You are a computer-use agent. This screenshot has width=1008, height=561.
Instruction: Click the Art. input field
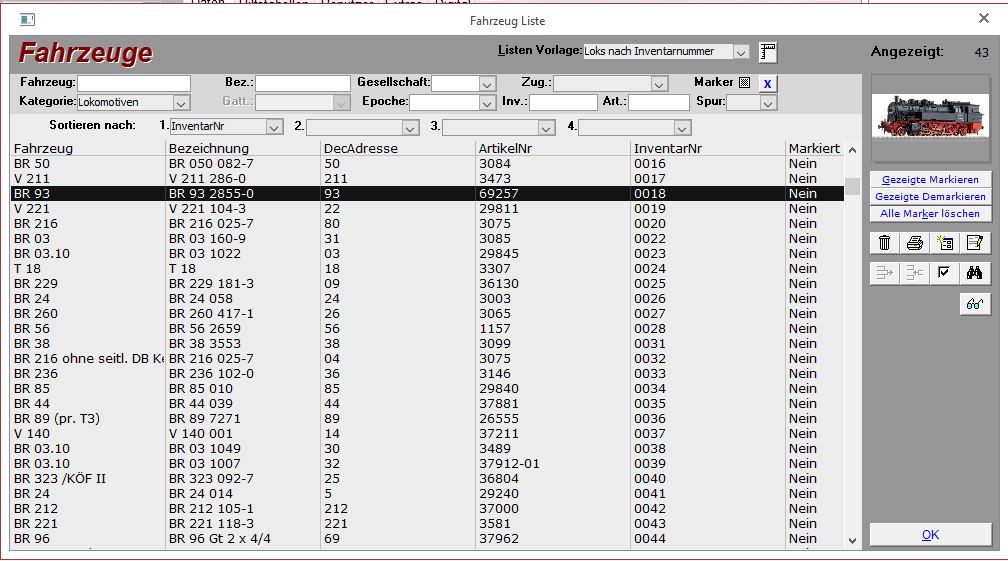[x=658, y=102]
